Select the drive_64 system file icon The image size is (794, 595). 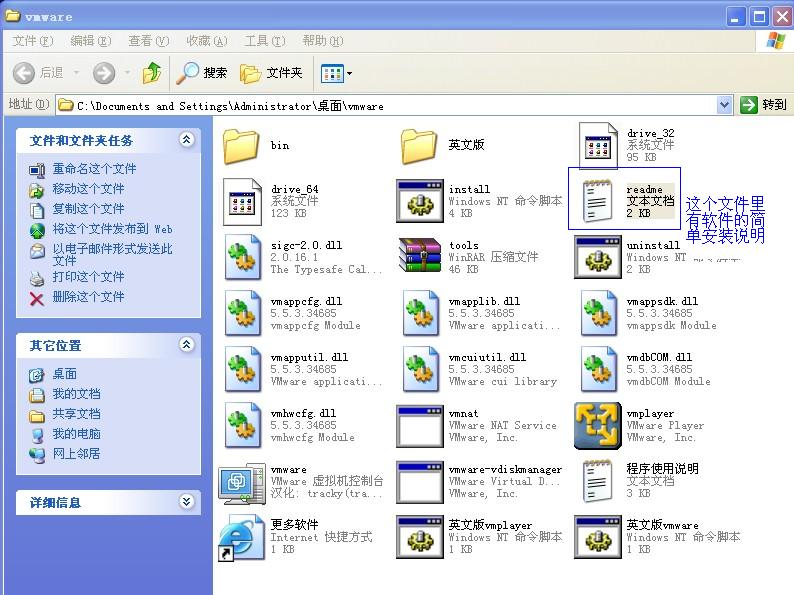point(241,201)
